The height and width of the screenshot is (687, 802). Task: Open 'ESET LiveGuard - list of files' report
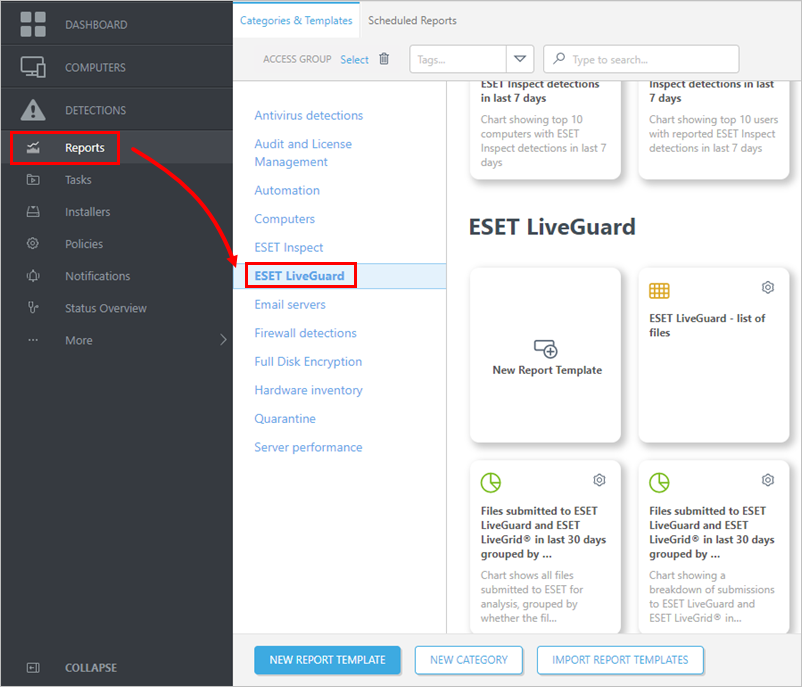coord(714,355)
